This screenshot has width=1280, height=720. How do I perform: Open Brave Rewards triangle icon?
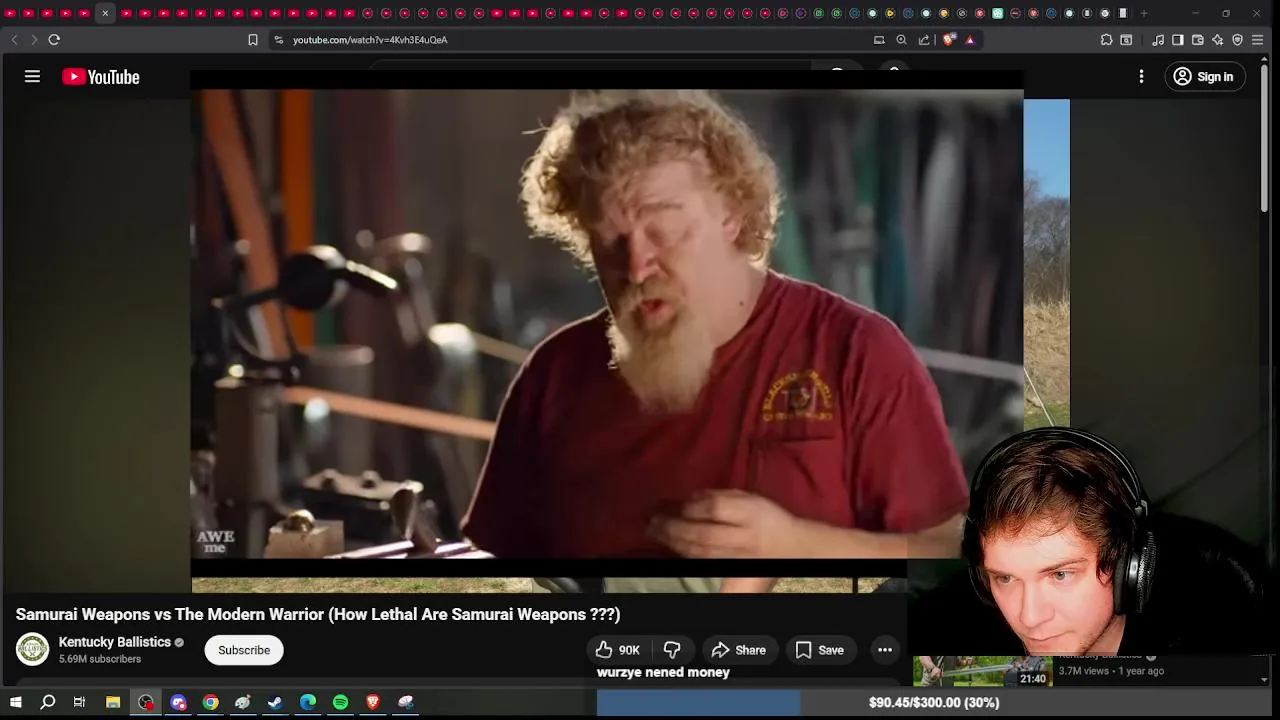(970, 40)
